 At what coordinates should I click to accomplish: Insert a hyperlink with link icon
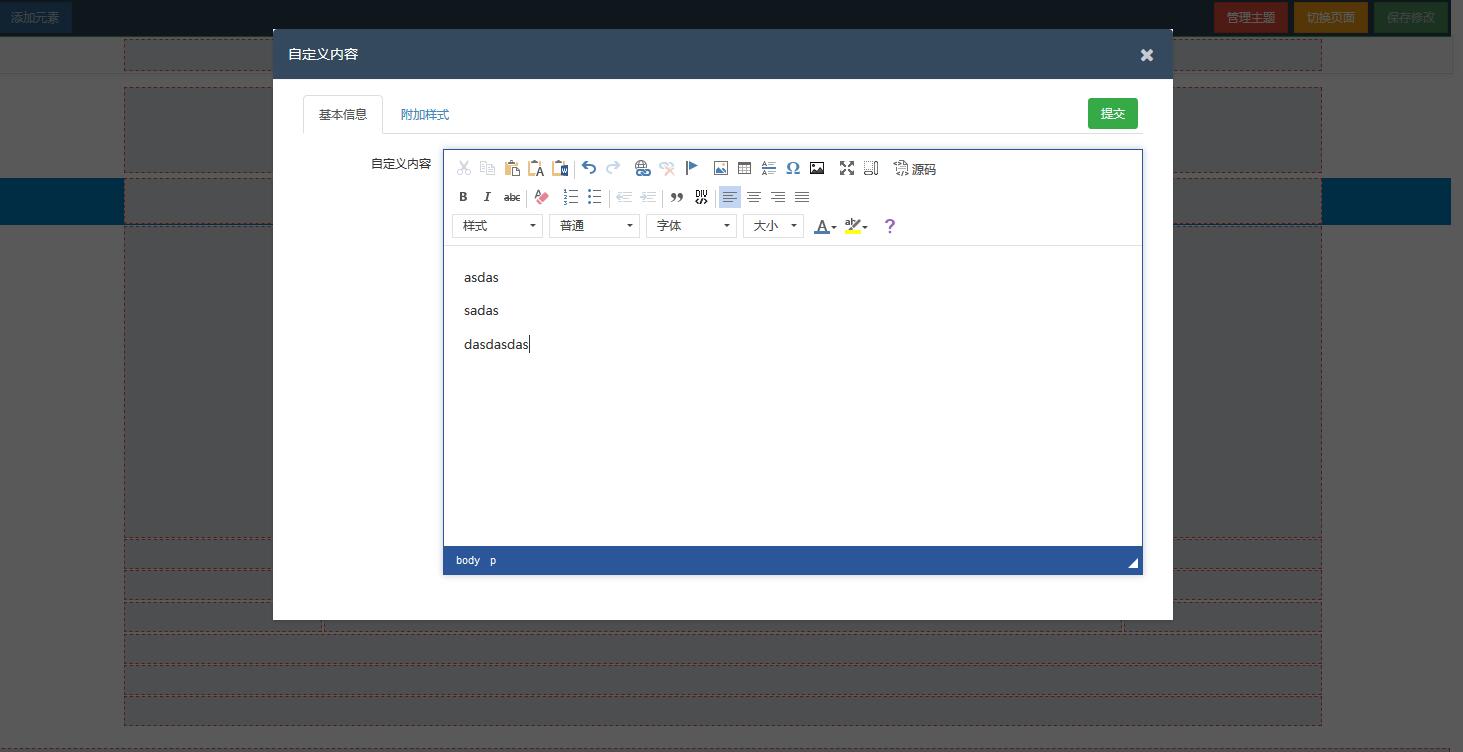(x=643, y=168)
